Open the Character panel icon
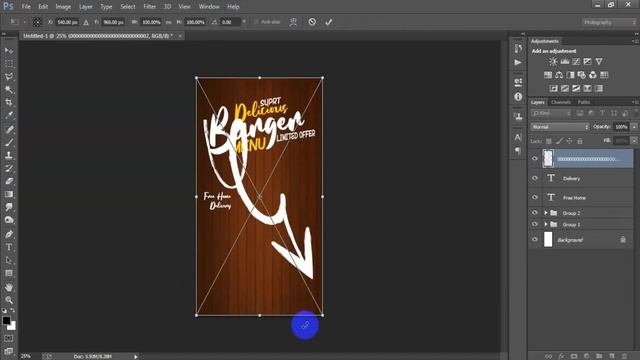Screen dimensions: 640x360 tap(518, 137)
